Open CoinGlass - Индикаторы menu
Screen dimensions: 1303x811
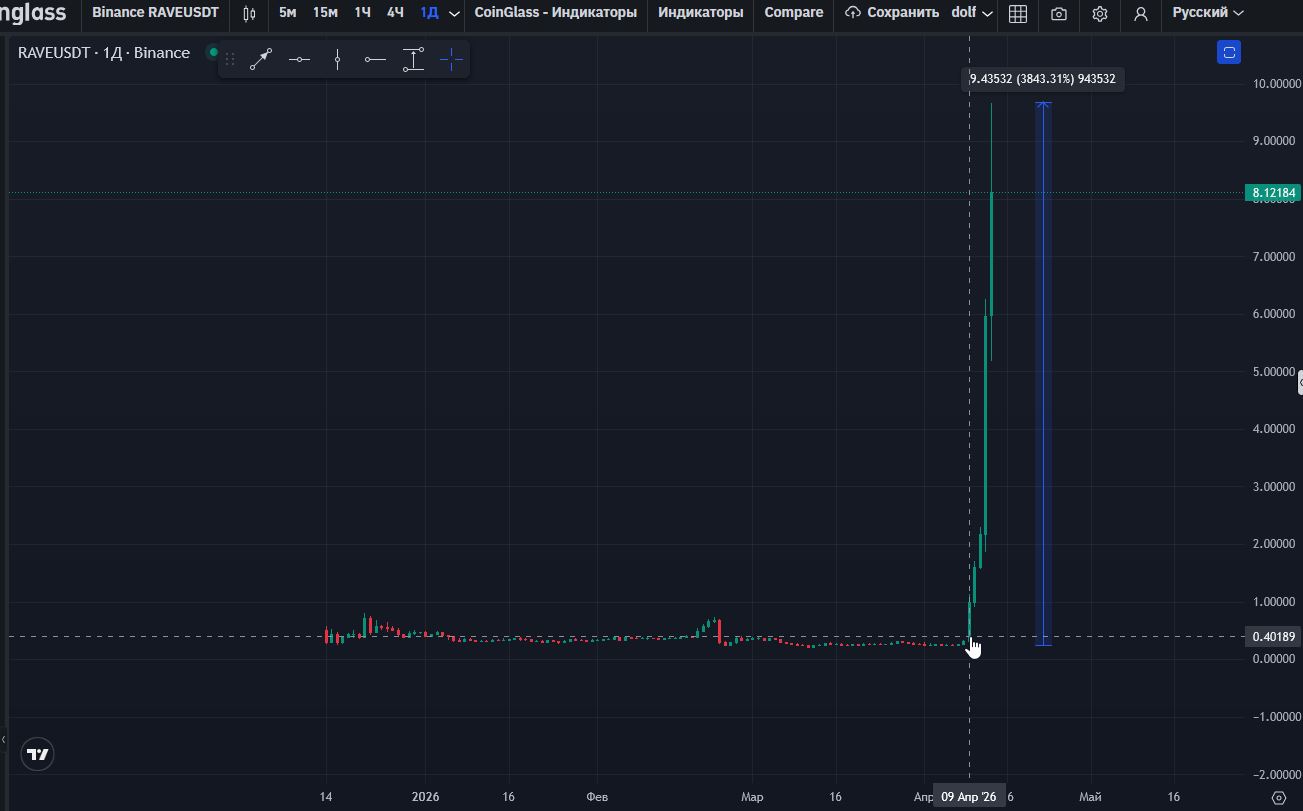[x=555, y=13]
